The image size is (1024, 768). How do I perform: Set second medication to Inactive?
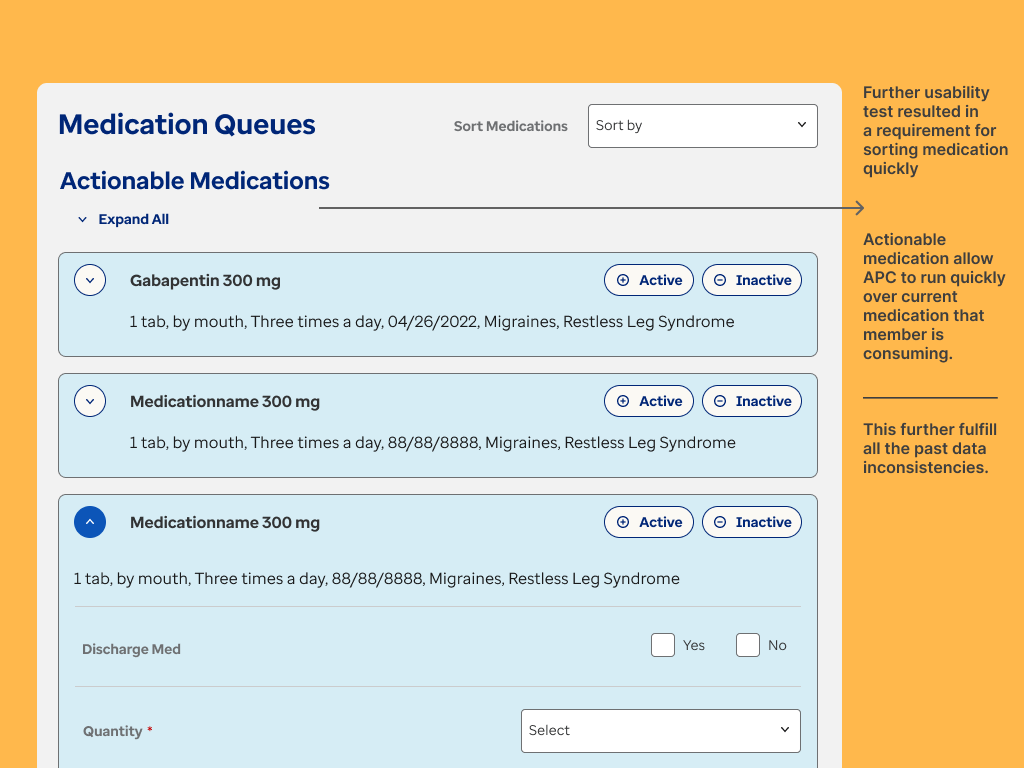point(751,401)
